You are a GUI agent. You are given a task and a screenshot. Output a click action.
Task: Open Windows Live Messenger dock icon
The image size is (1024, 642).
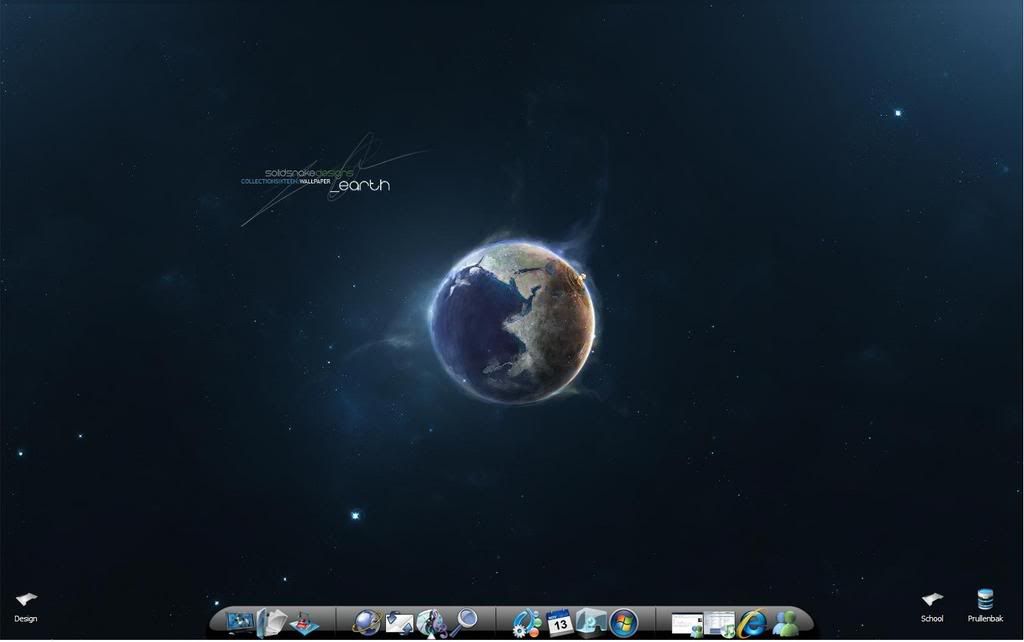[785, 623]
